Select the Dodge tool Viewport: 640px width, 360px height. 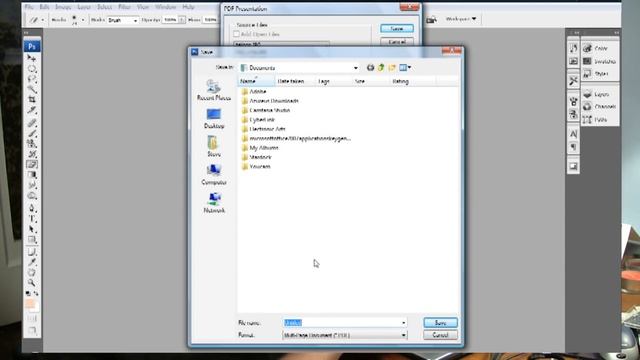31,196
